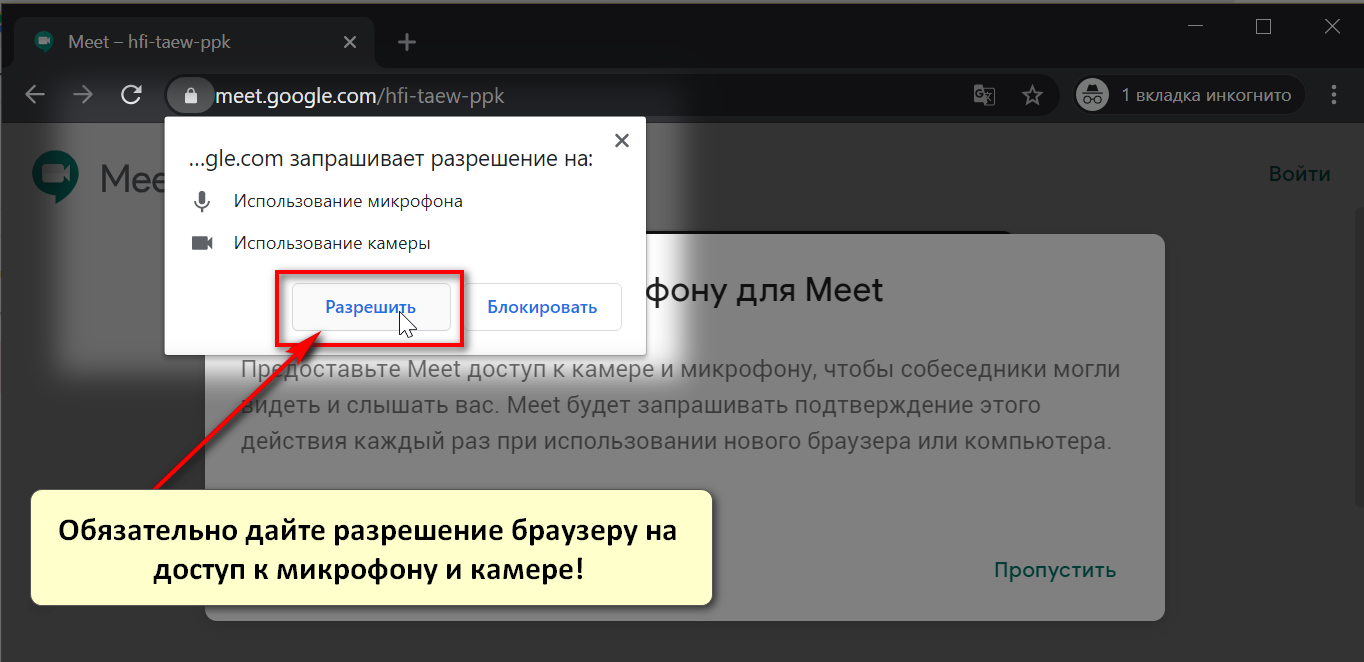Open Chrome three-dot menu

pos(1334,95)
